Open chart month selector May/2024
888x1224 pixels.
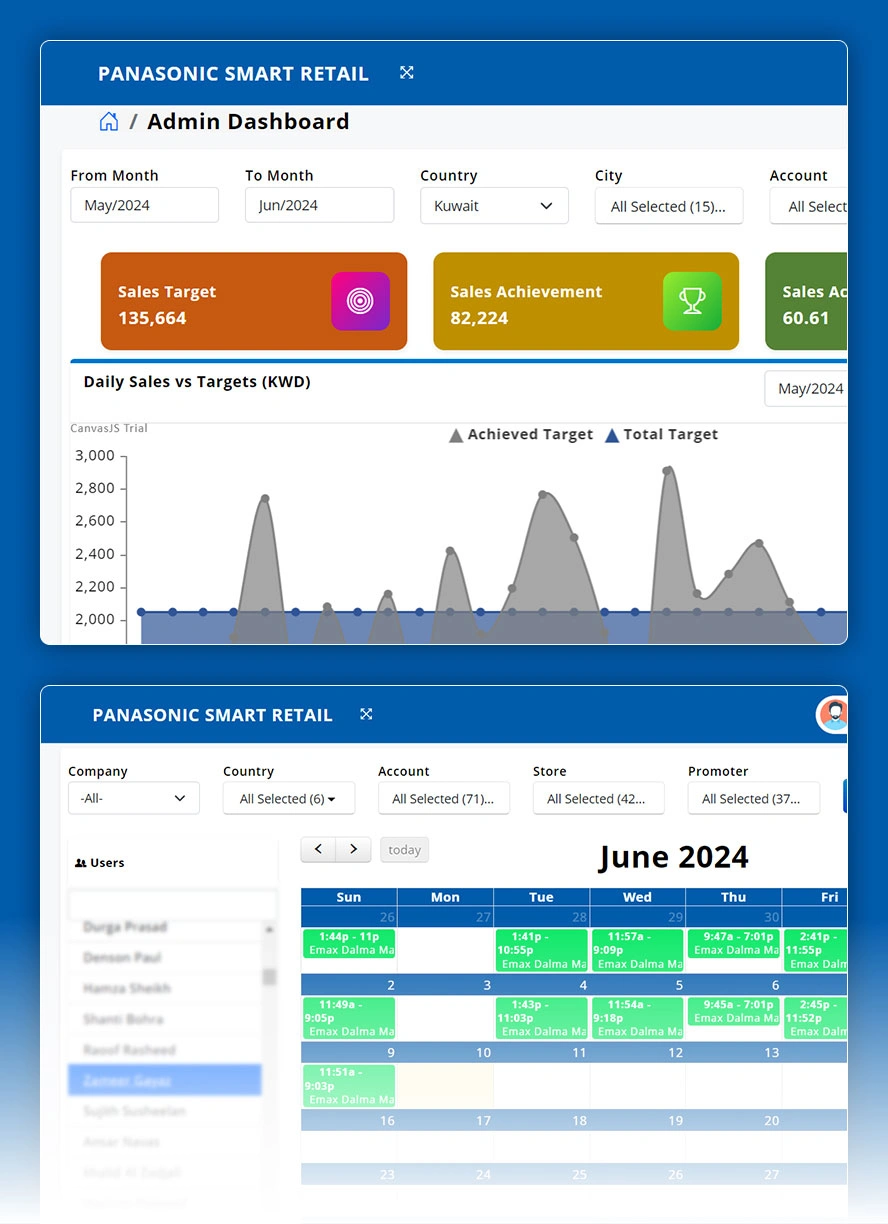click(x=806, y=389)
